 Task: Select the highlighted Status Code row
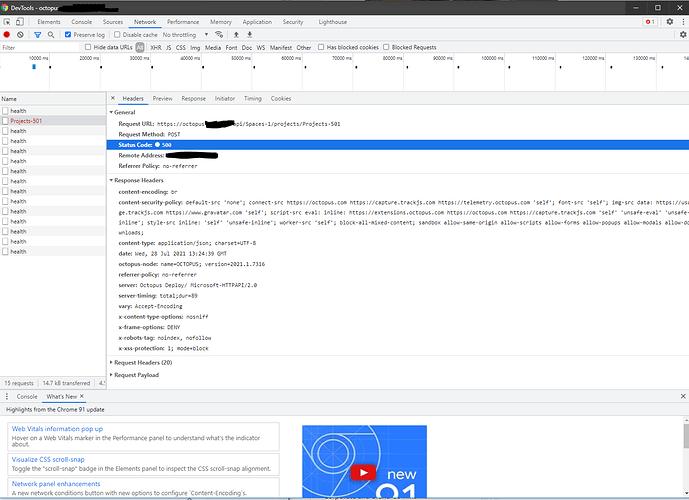point(398,145)
